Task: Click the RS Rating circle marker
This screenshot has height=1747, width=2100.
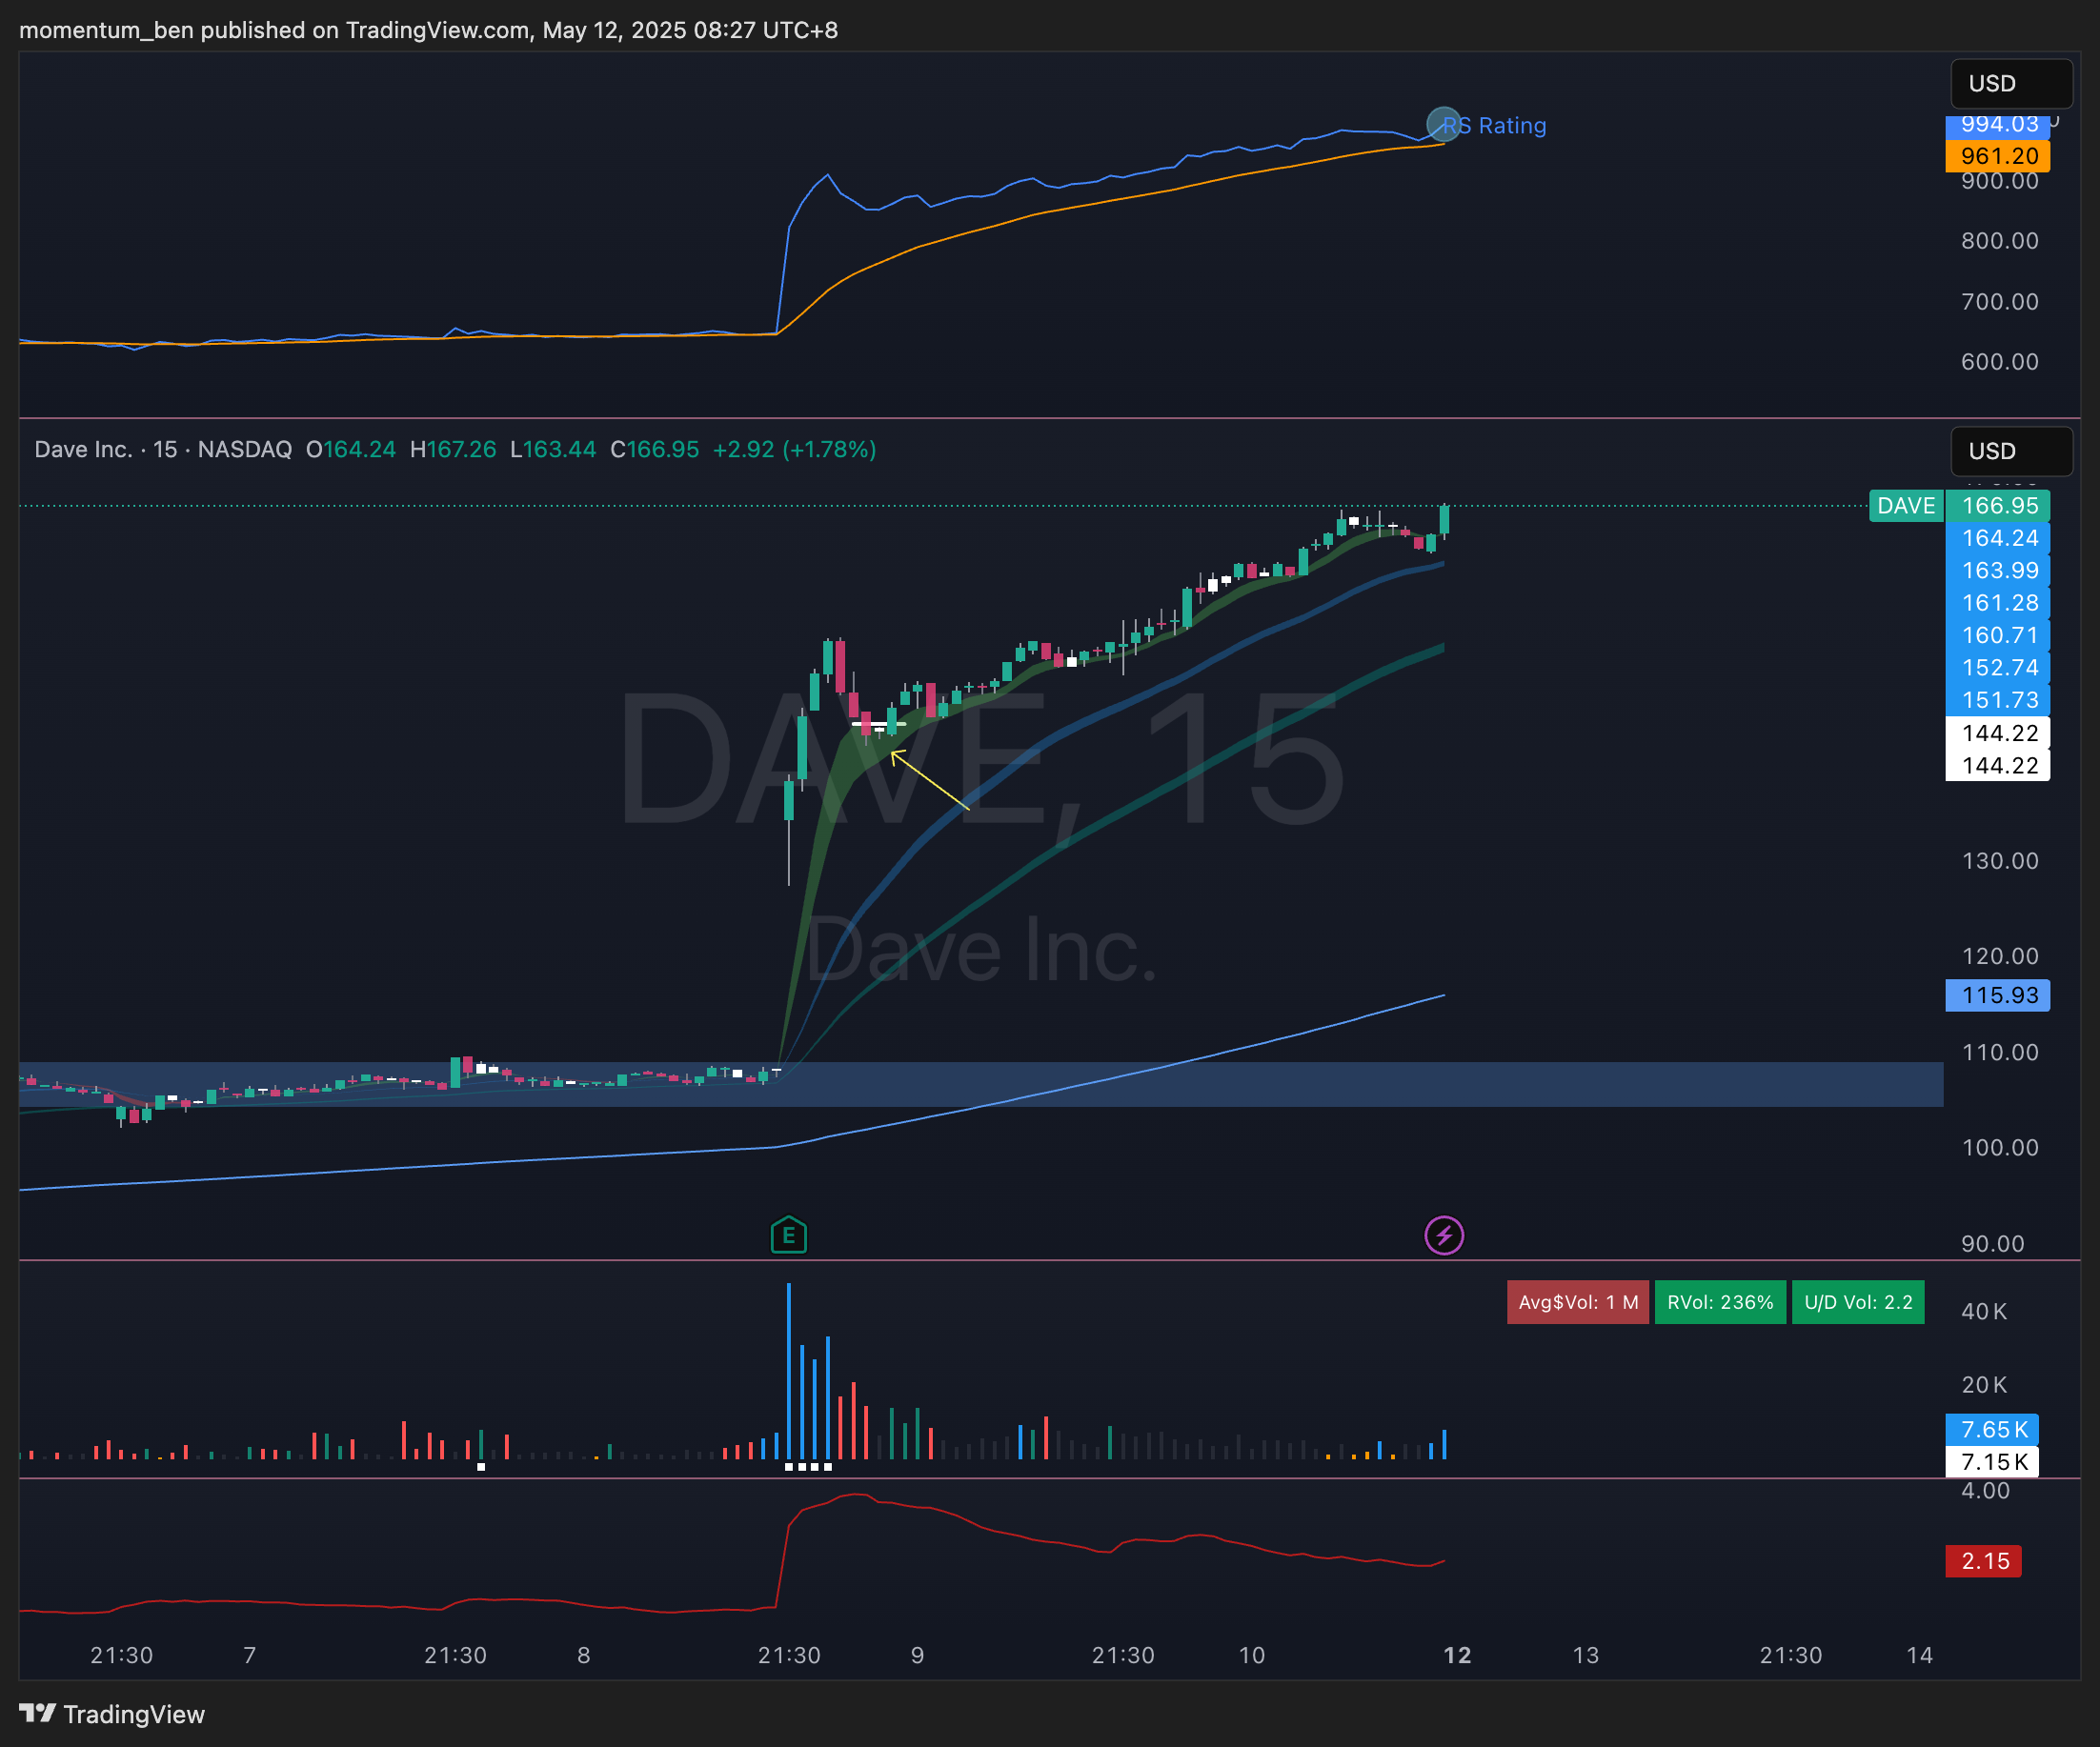Action: click(1442, 124)
